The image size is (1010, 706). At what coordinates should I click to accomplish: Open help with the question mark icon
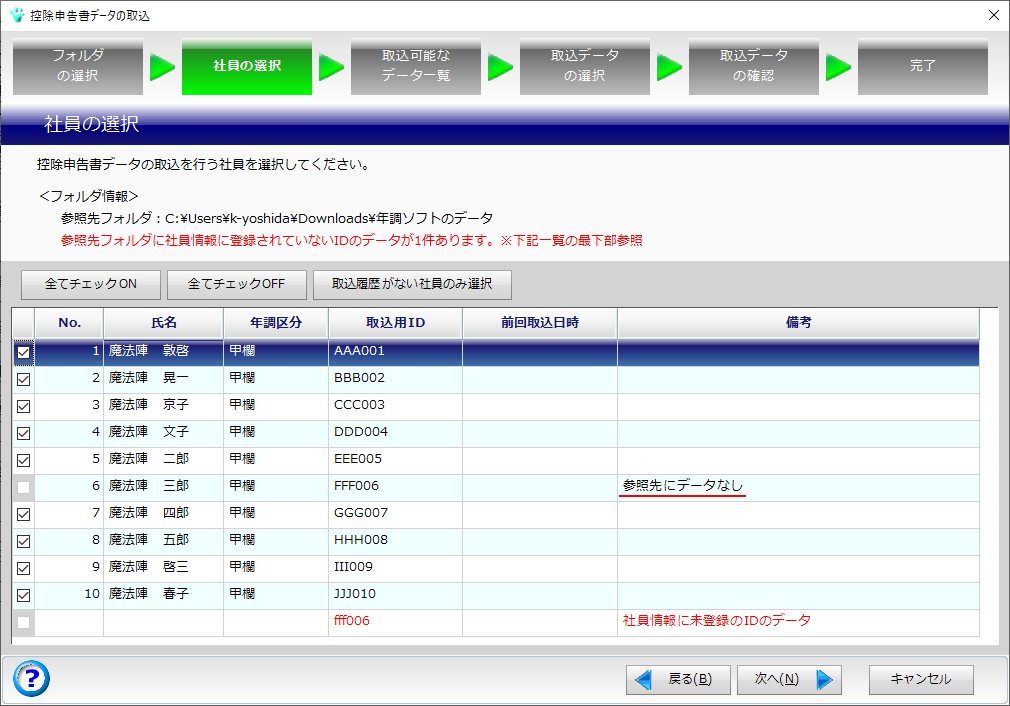coord(31,678)
